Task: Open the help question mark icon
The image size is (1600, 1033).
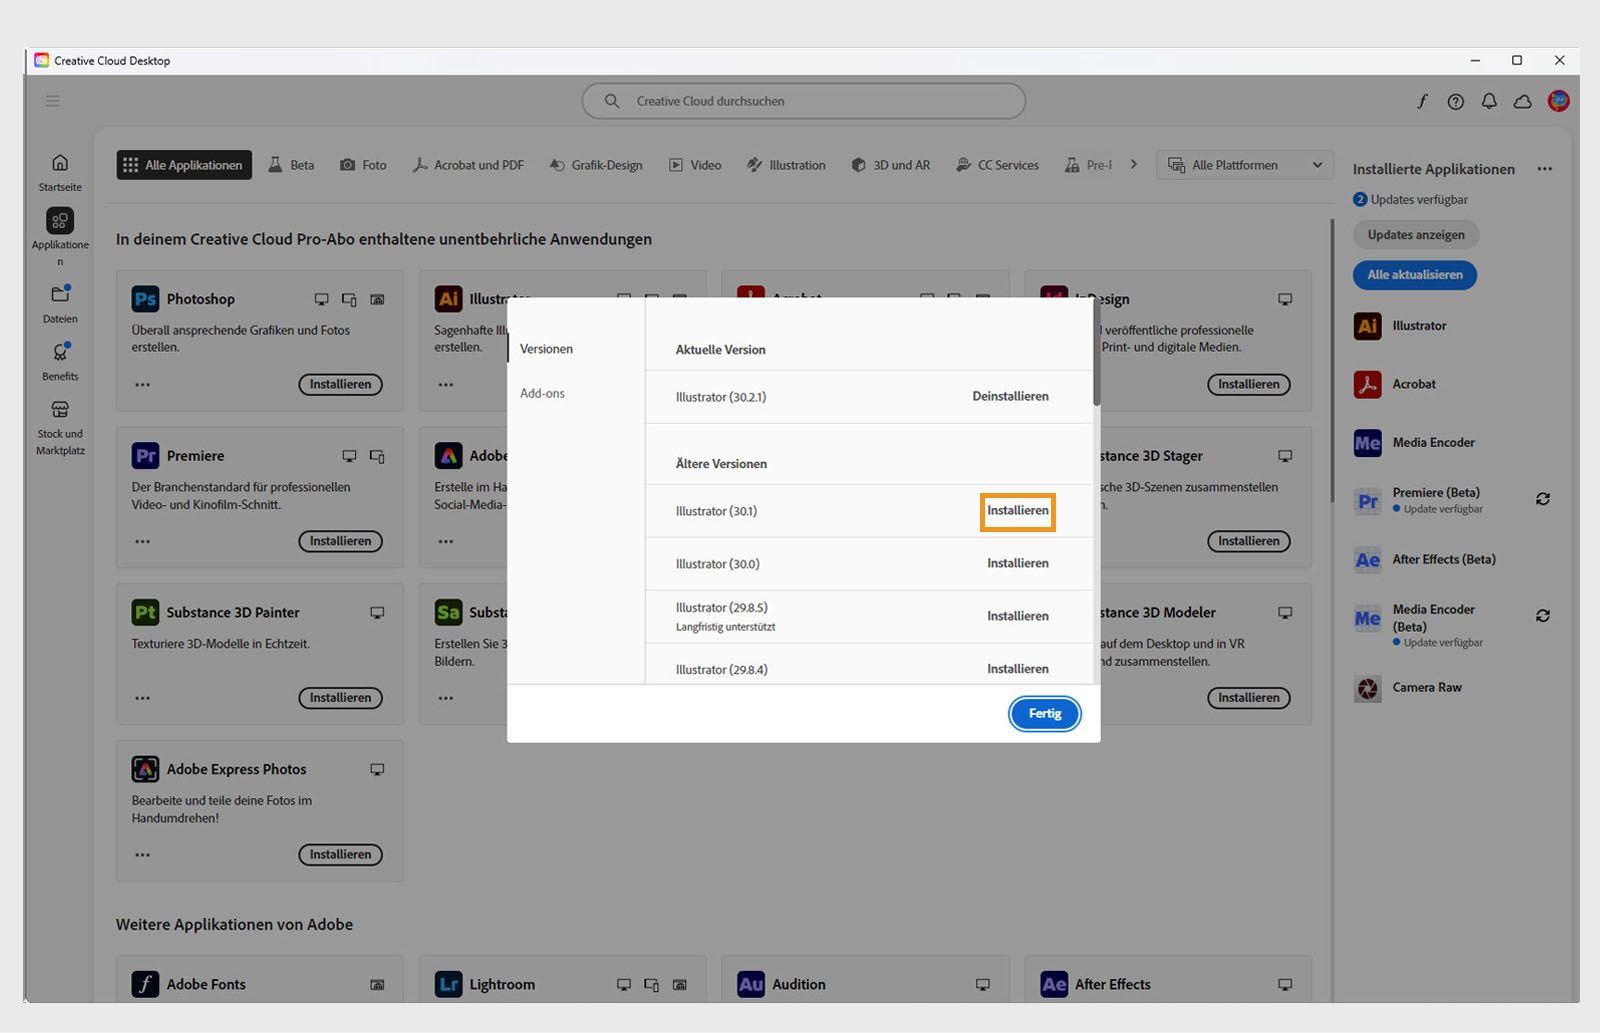Action: click(x=1456, y=101)
